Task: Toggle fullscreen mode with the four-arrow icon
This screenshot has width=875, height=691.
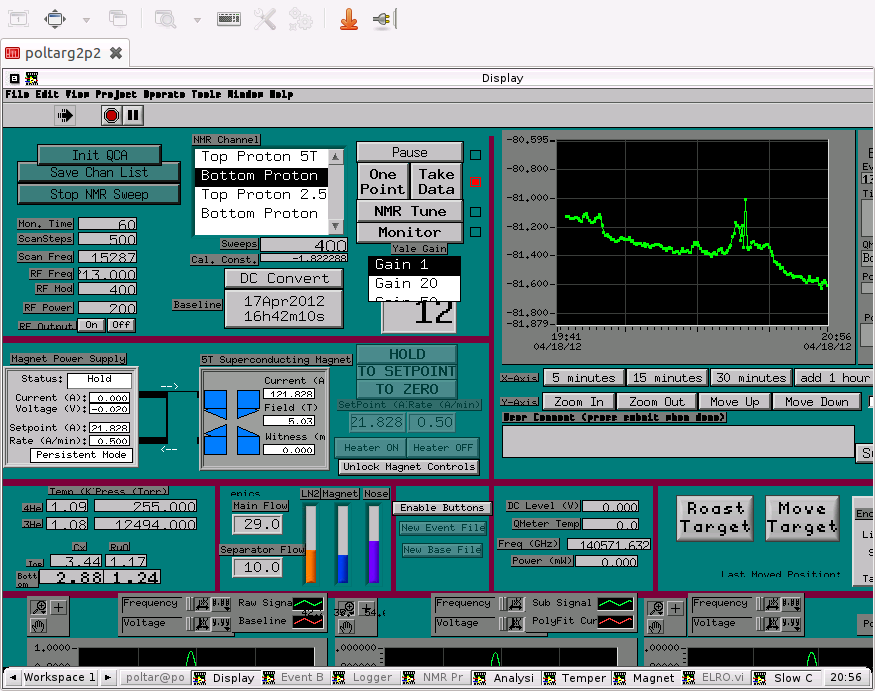Action: (55, 19)
